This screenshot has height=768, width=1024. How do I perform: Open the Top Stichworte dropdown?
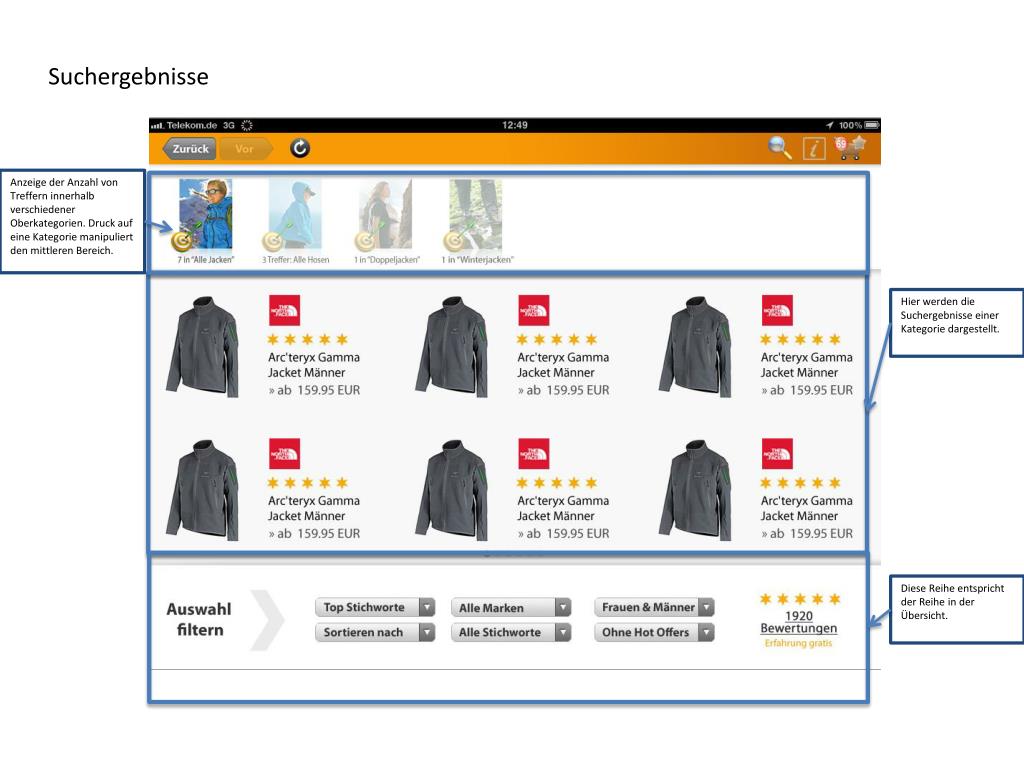[375, 607]
